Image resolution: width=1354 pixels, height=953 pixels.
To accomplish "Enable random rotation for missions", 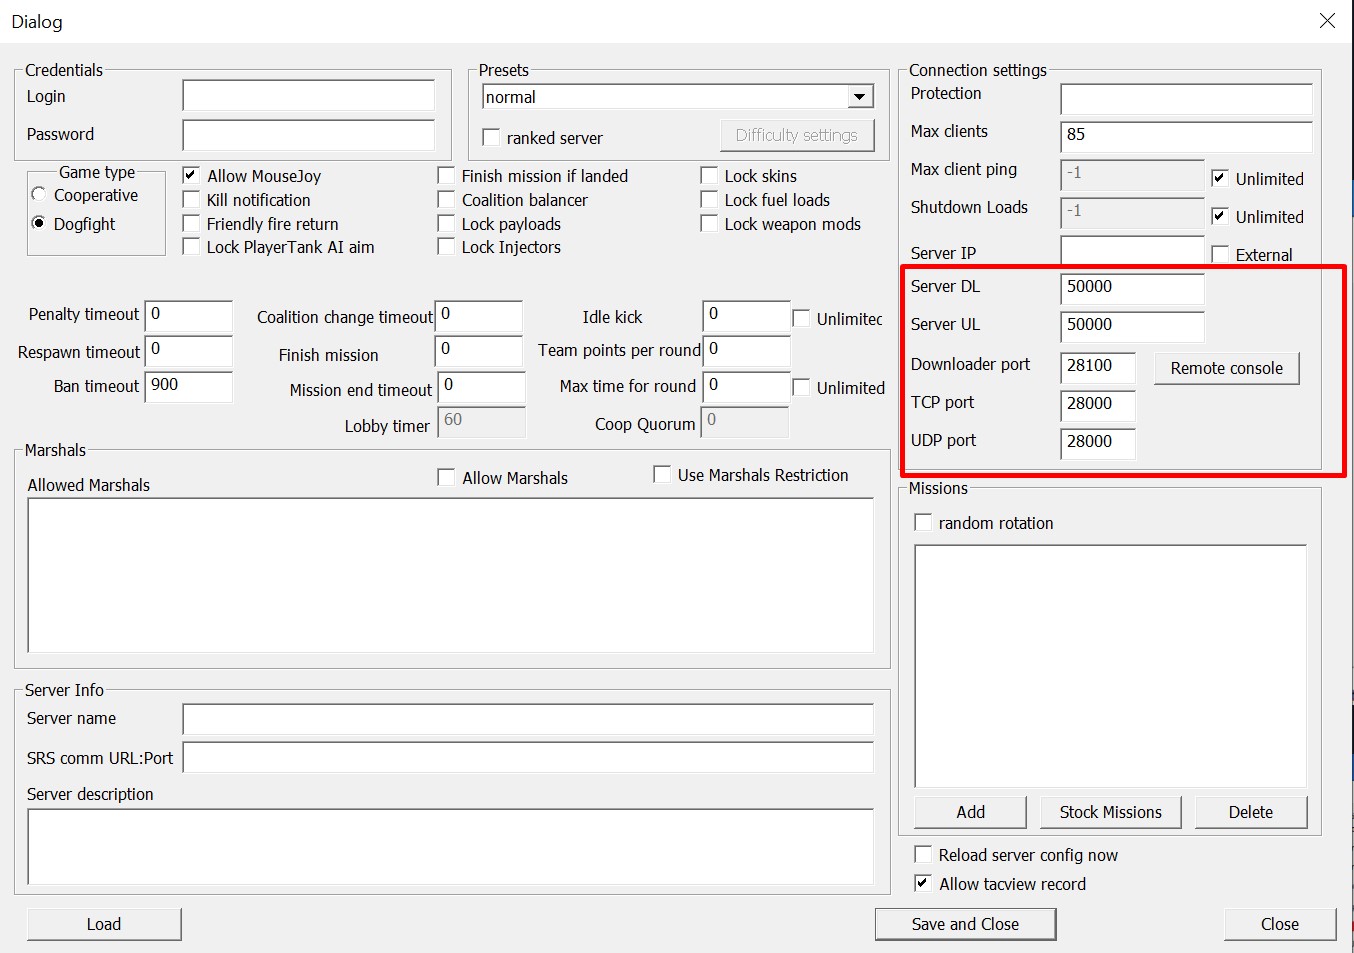I will tap(923, 523).
